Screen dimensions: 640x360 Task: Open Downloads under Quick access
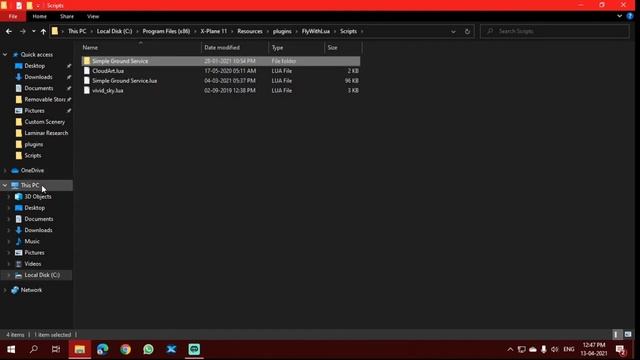point(38,77)
